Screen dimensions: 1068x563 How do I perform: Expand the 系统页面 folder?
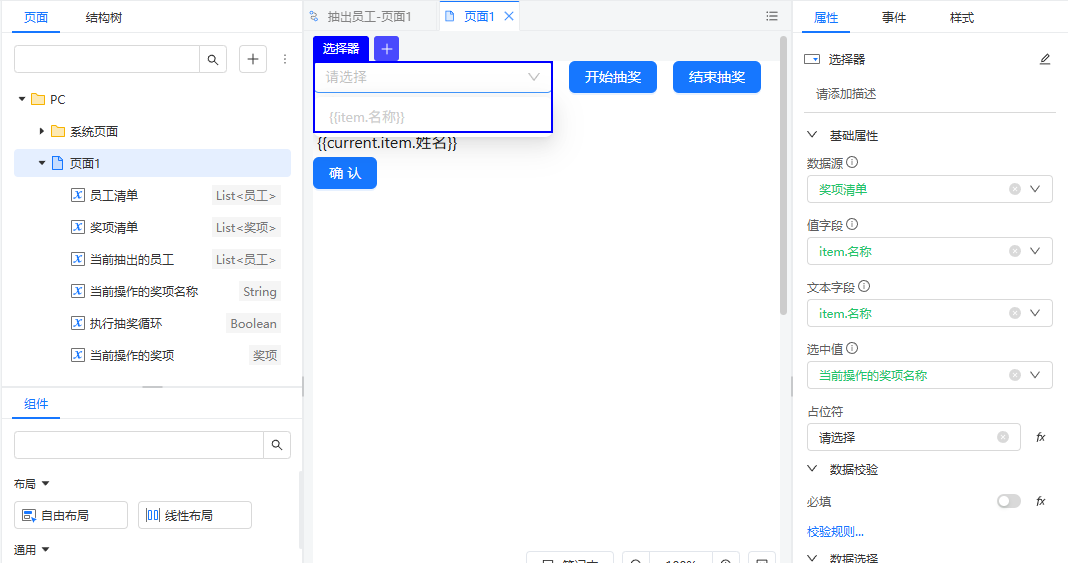coord(42,131)
